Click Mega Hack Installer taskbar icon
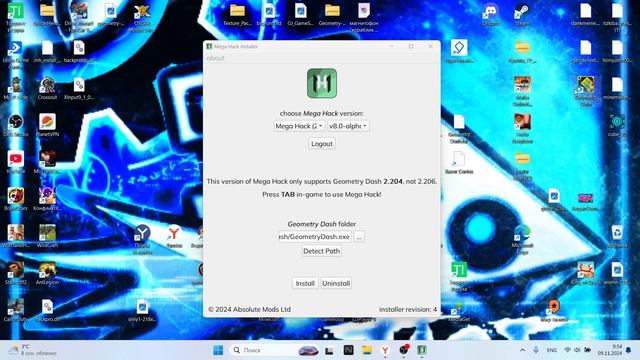Viewport: 640px width, 360px height. click(422, 350)
